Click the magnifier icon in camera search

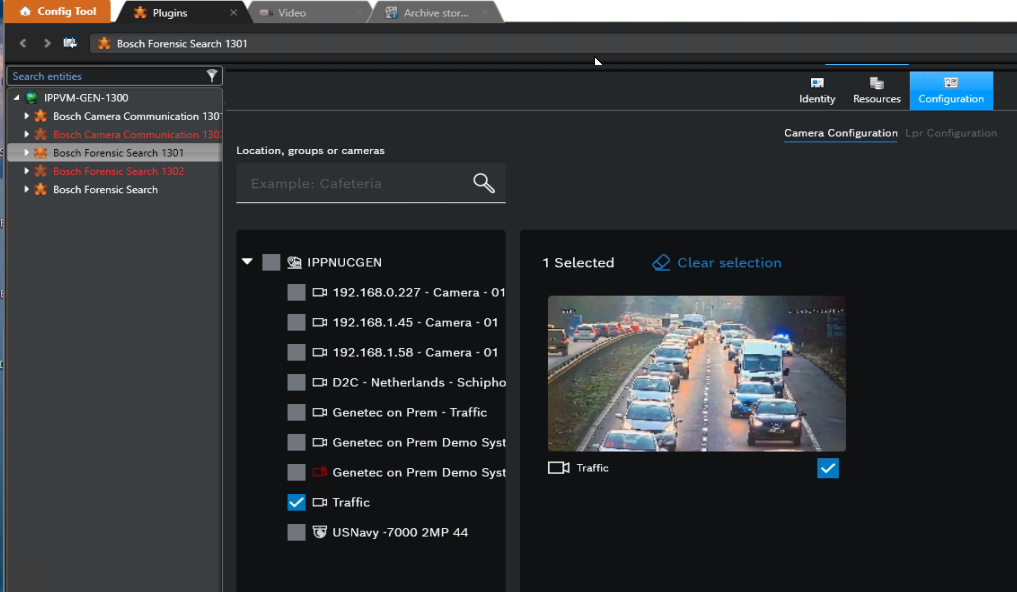[484, 183]
